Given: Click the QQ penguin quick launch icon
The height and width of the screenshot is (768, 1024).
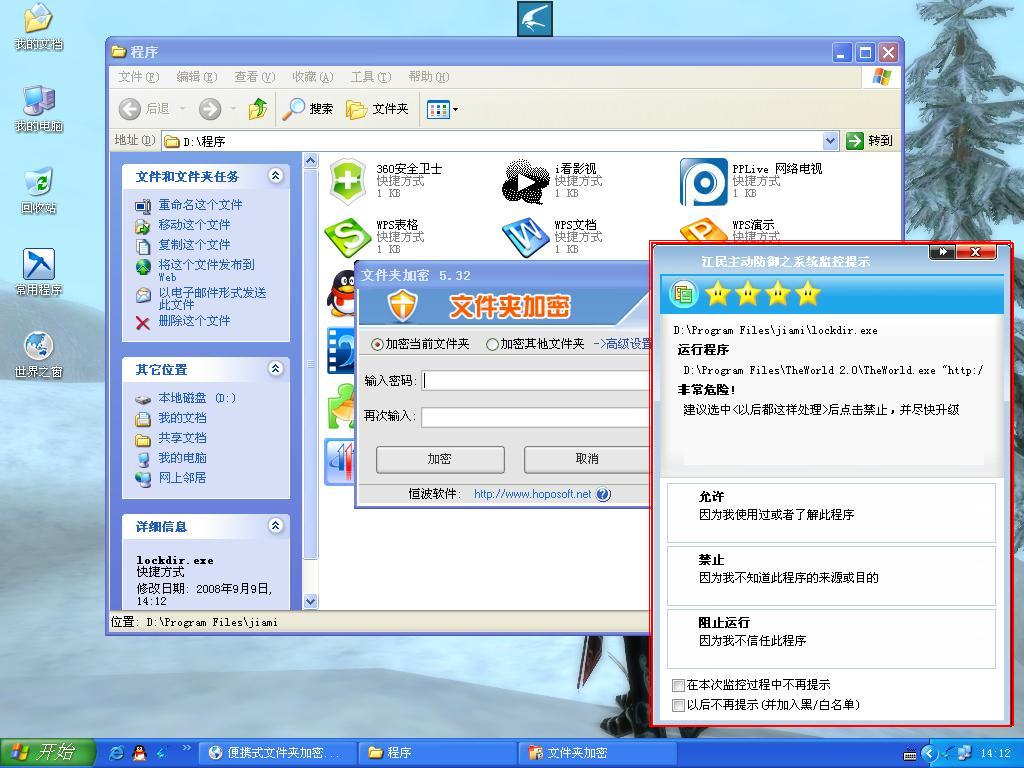Looking at the screenshot, I should [x=139, y=753].
